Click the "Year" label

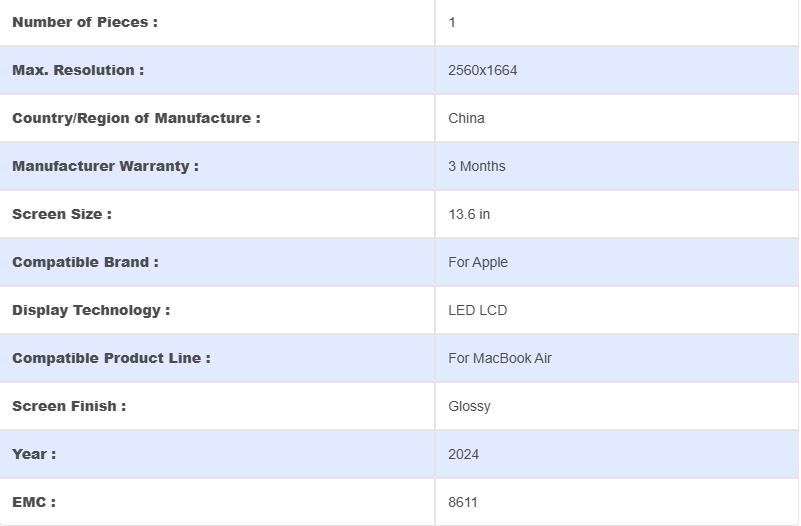point(34,454)
